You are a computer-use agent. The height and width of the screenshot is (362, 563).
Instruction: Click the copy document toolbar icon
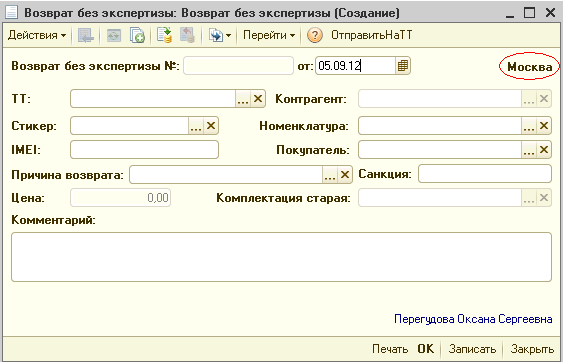[x=137, y=35]
